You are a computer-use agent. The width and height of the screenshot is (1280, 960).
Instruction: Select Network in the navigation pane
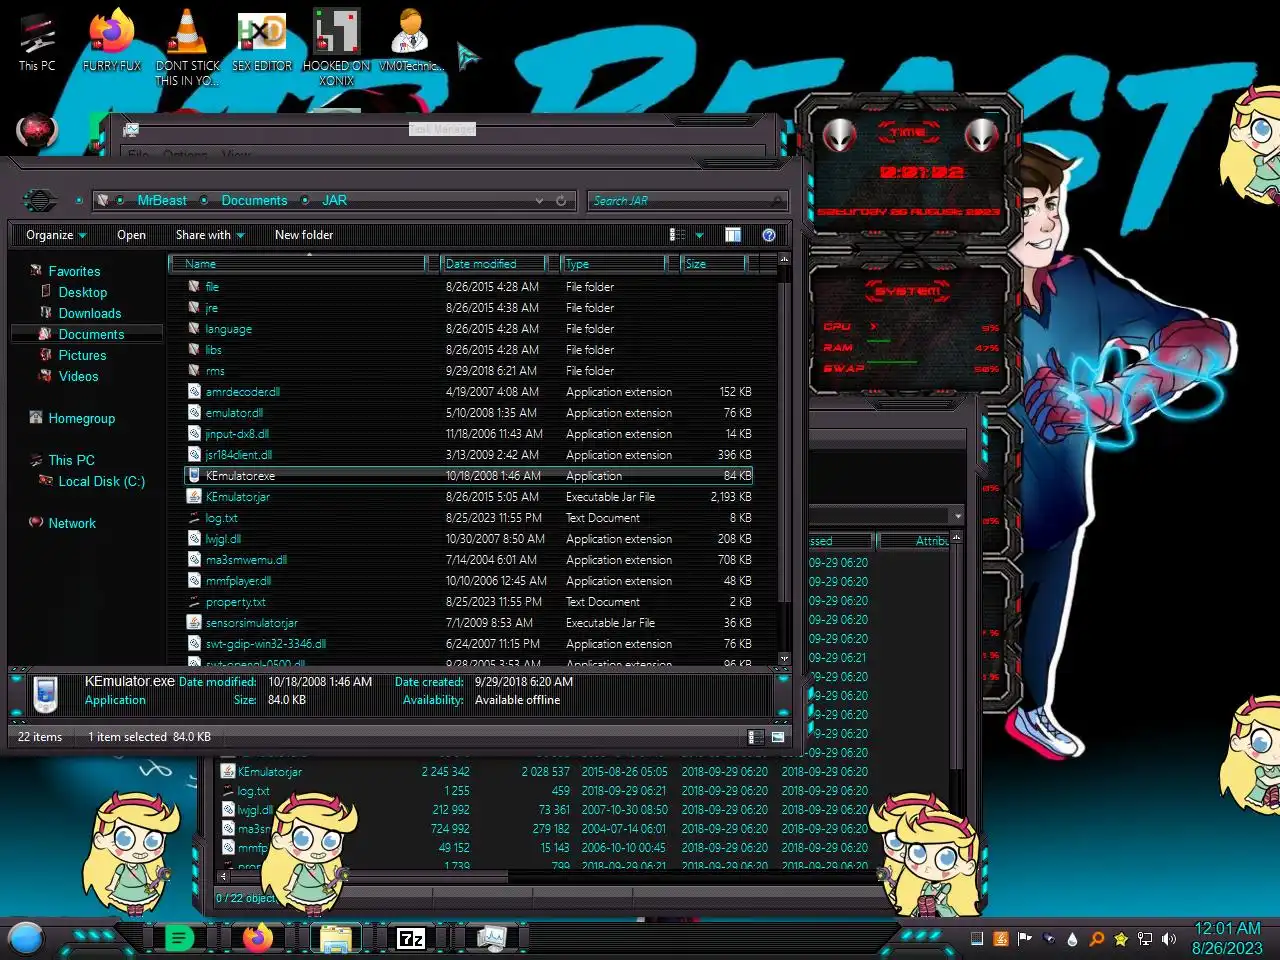click(72, 524)
